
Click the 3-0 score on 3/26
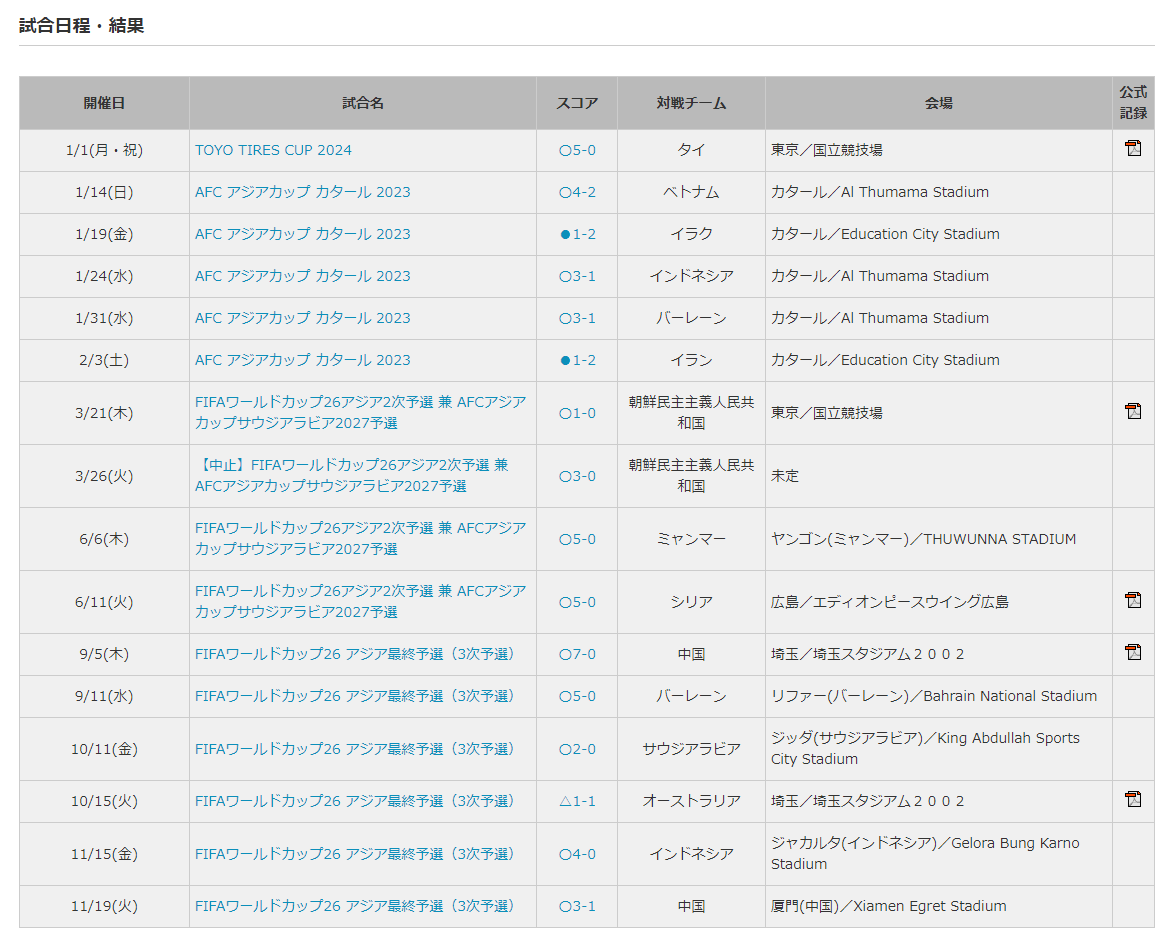(577, 475)
